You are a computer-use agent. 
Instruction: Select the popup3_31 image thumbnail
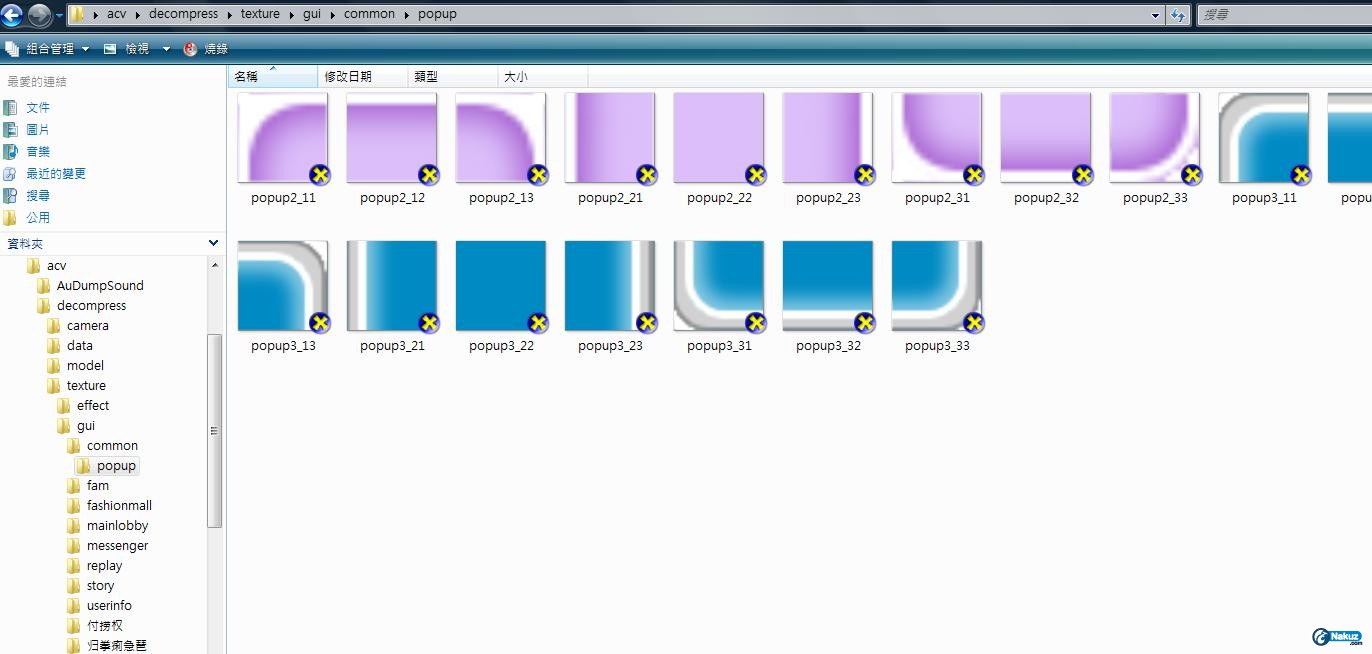[719, 286]
